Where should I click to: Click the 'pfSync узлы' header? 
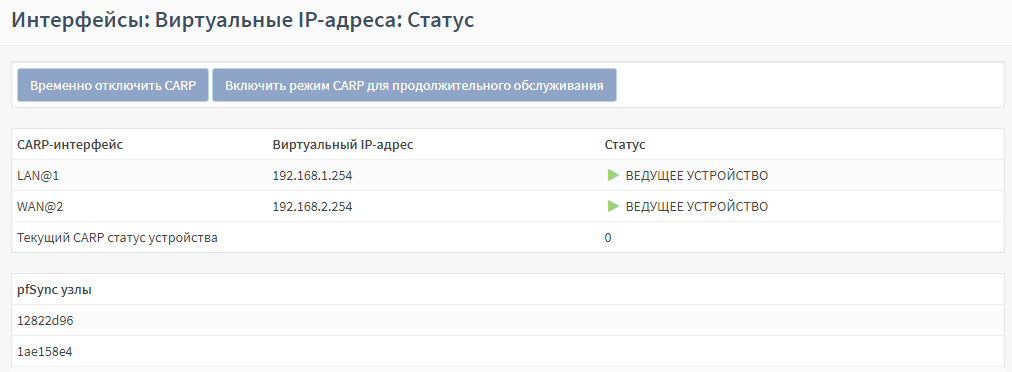tap(54, 290)
